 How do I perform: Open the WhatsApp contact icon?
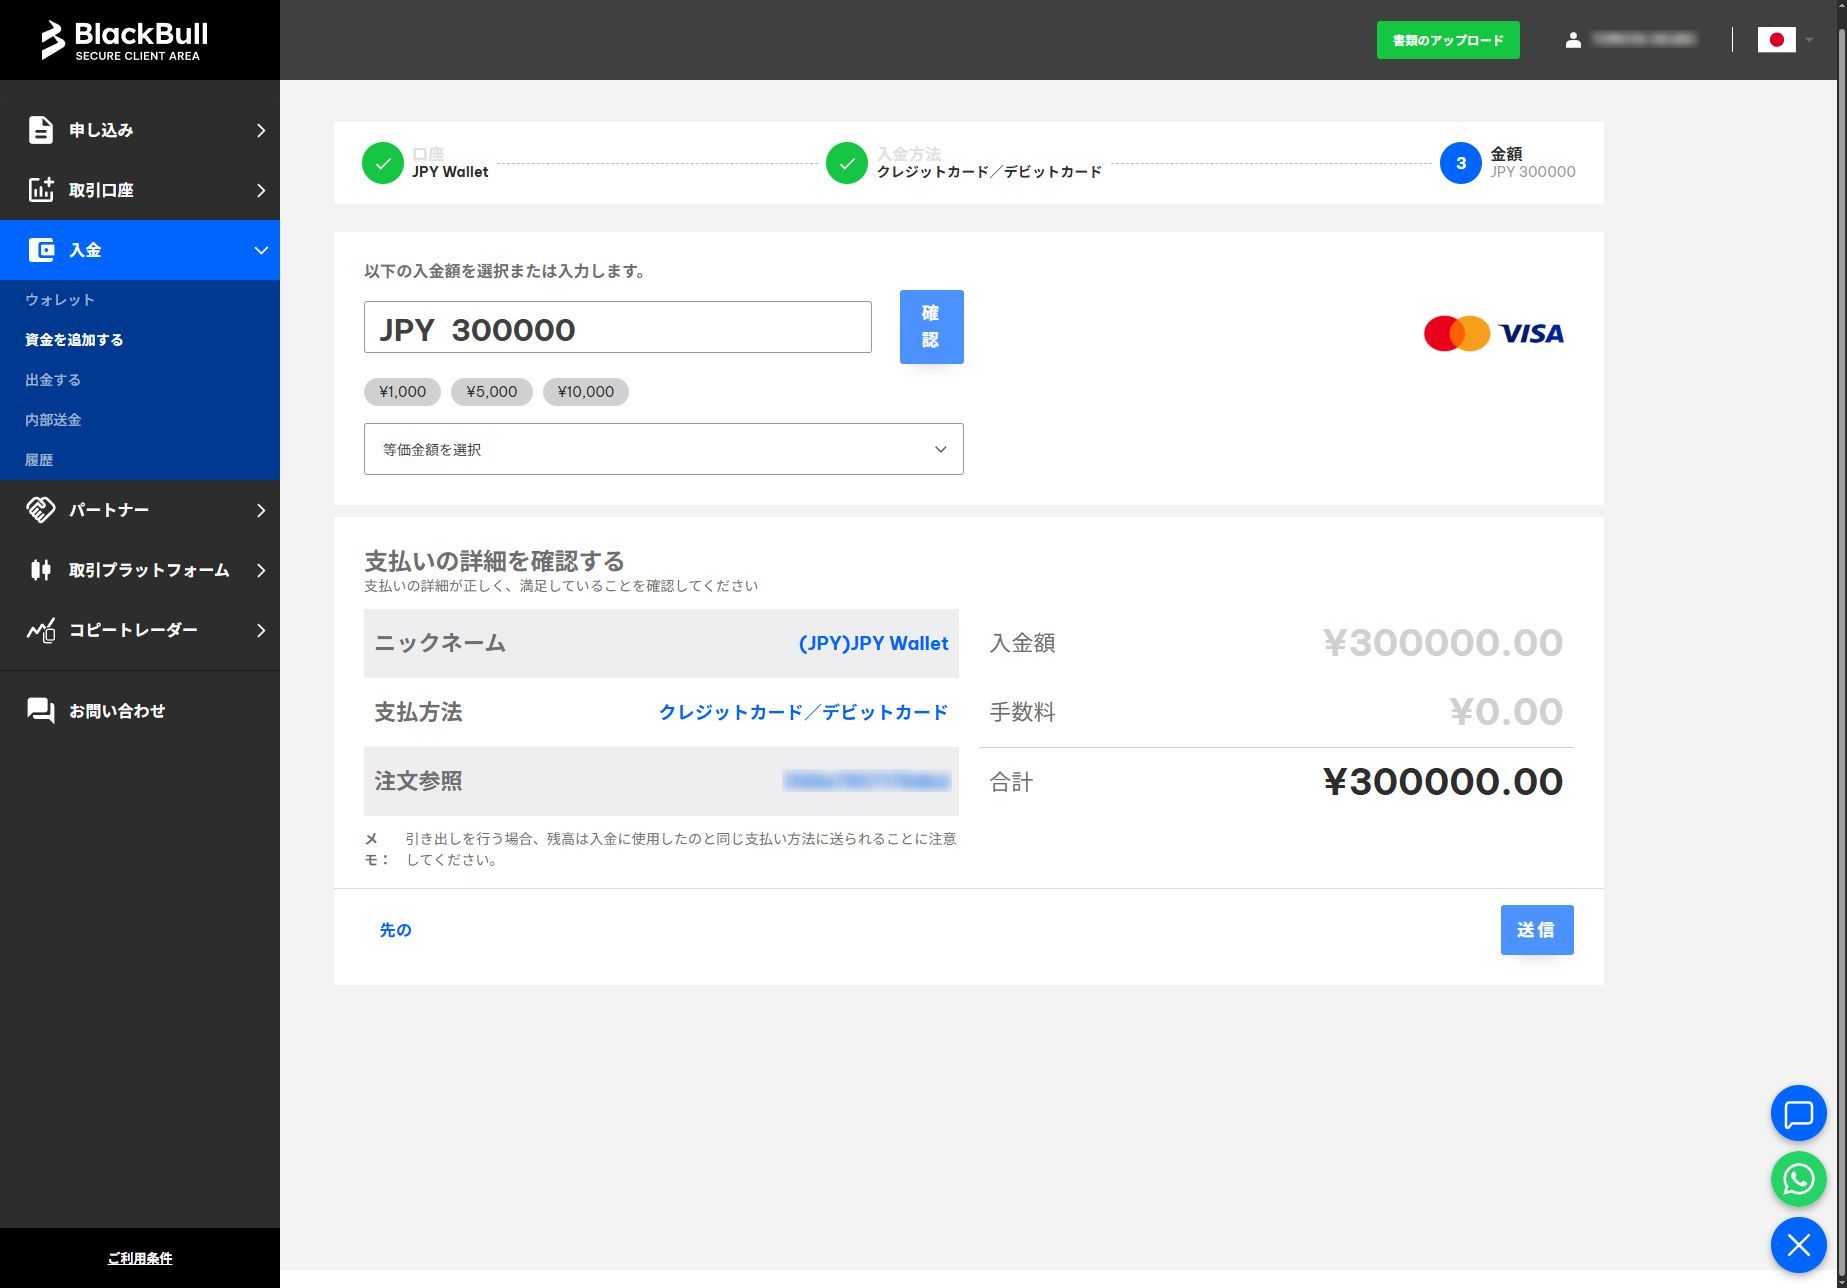[x=1797, y=1179]
